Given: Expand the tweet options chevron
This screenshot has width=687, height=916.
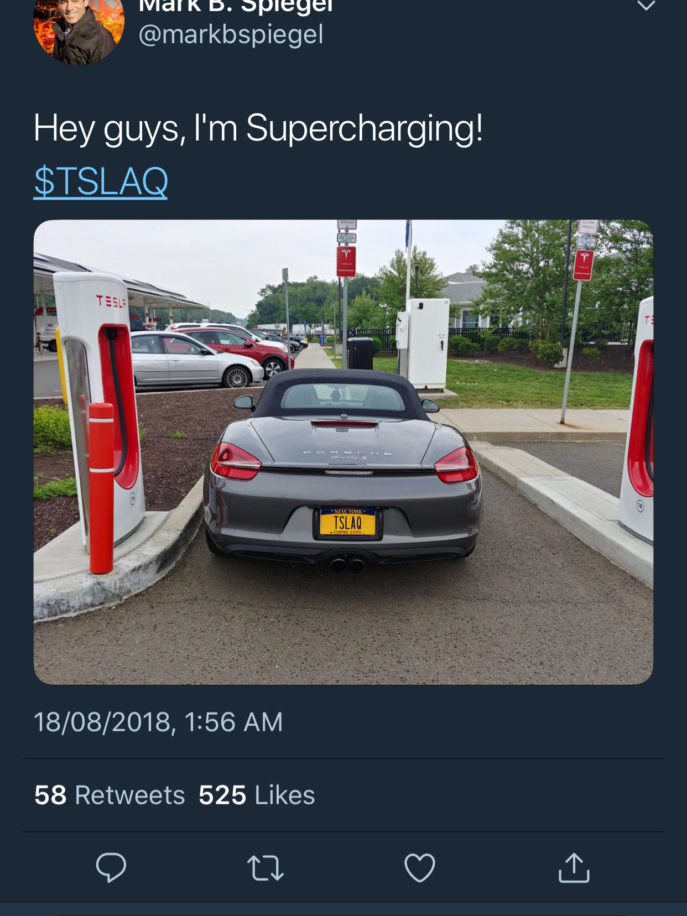Looking at the screenshot, I should (646, 6).
